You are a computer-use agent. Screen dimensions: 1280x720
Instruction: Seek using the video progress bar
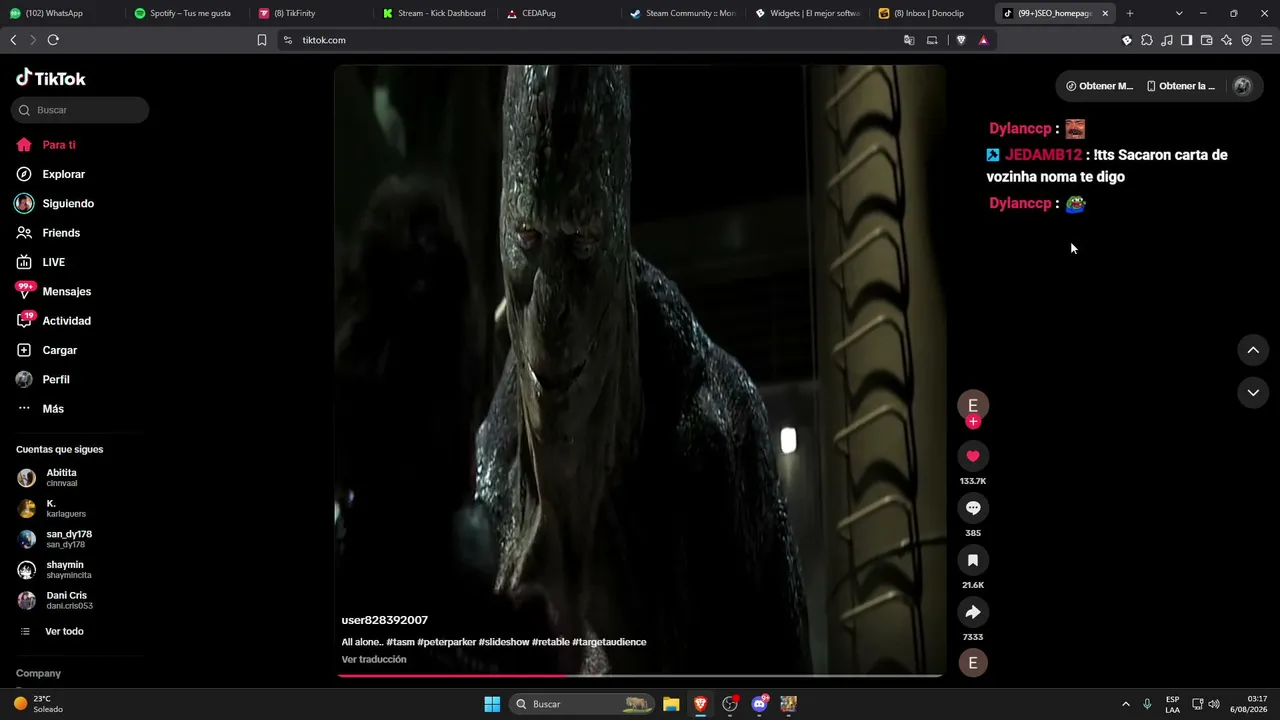click(x=640, y=676)
